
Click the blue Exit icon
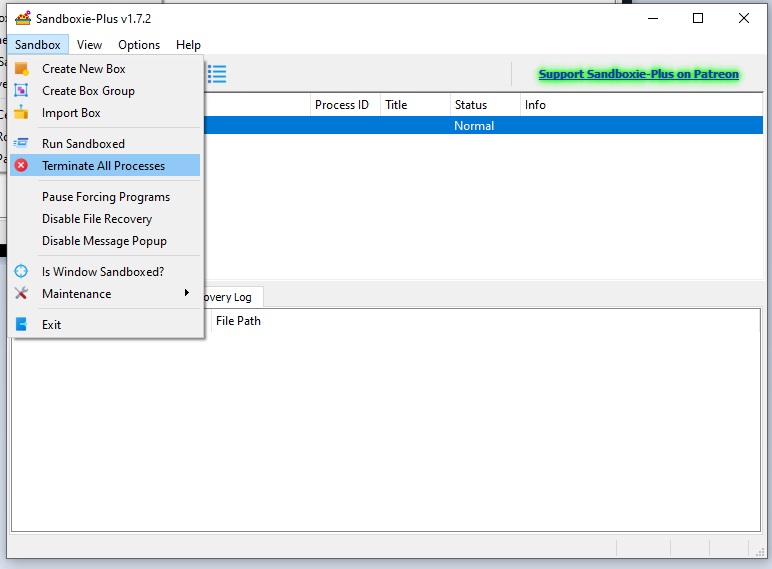[x=21, y=324]
